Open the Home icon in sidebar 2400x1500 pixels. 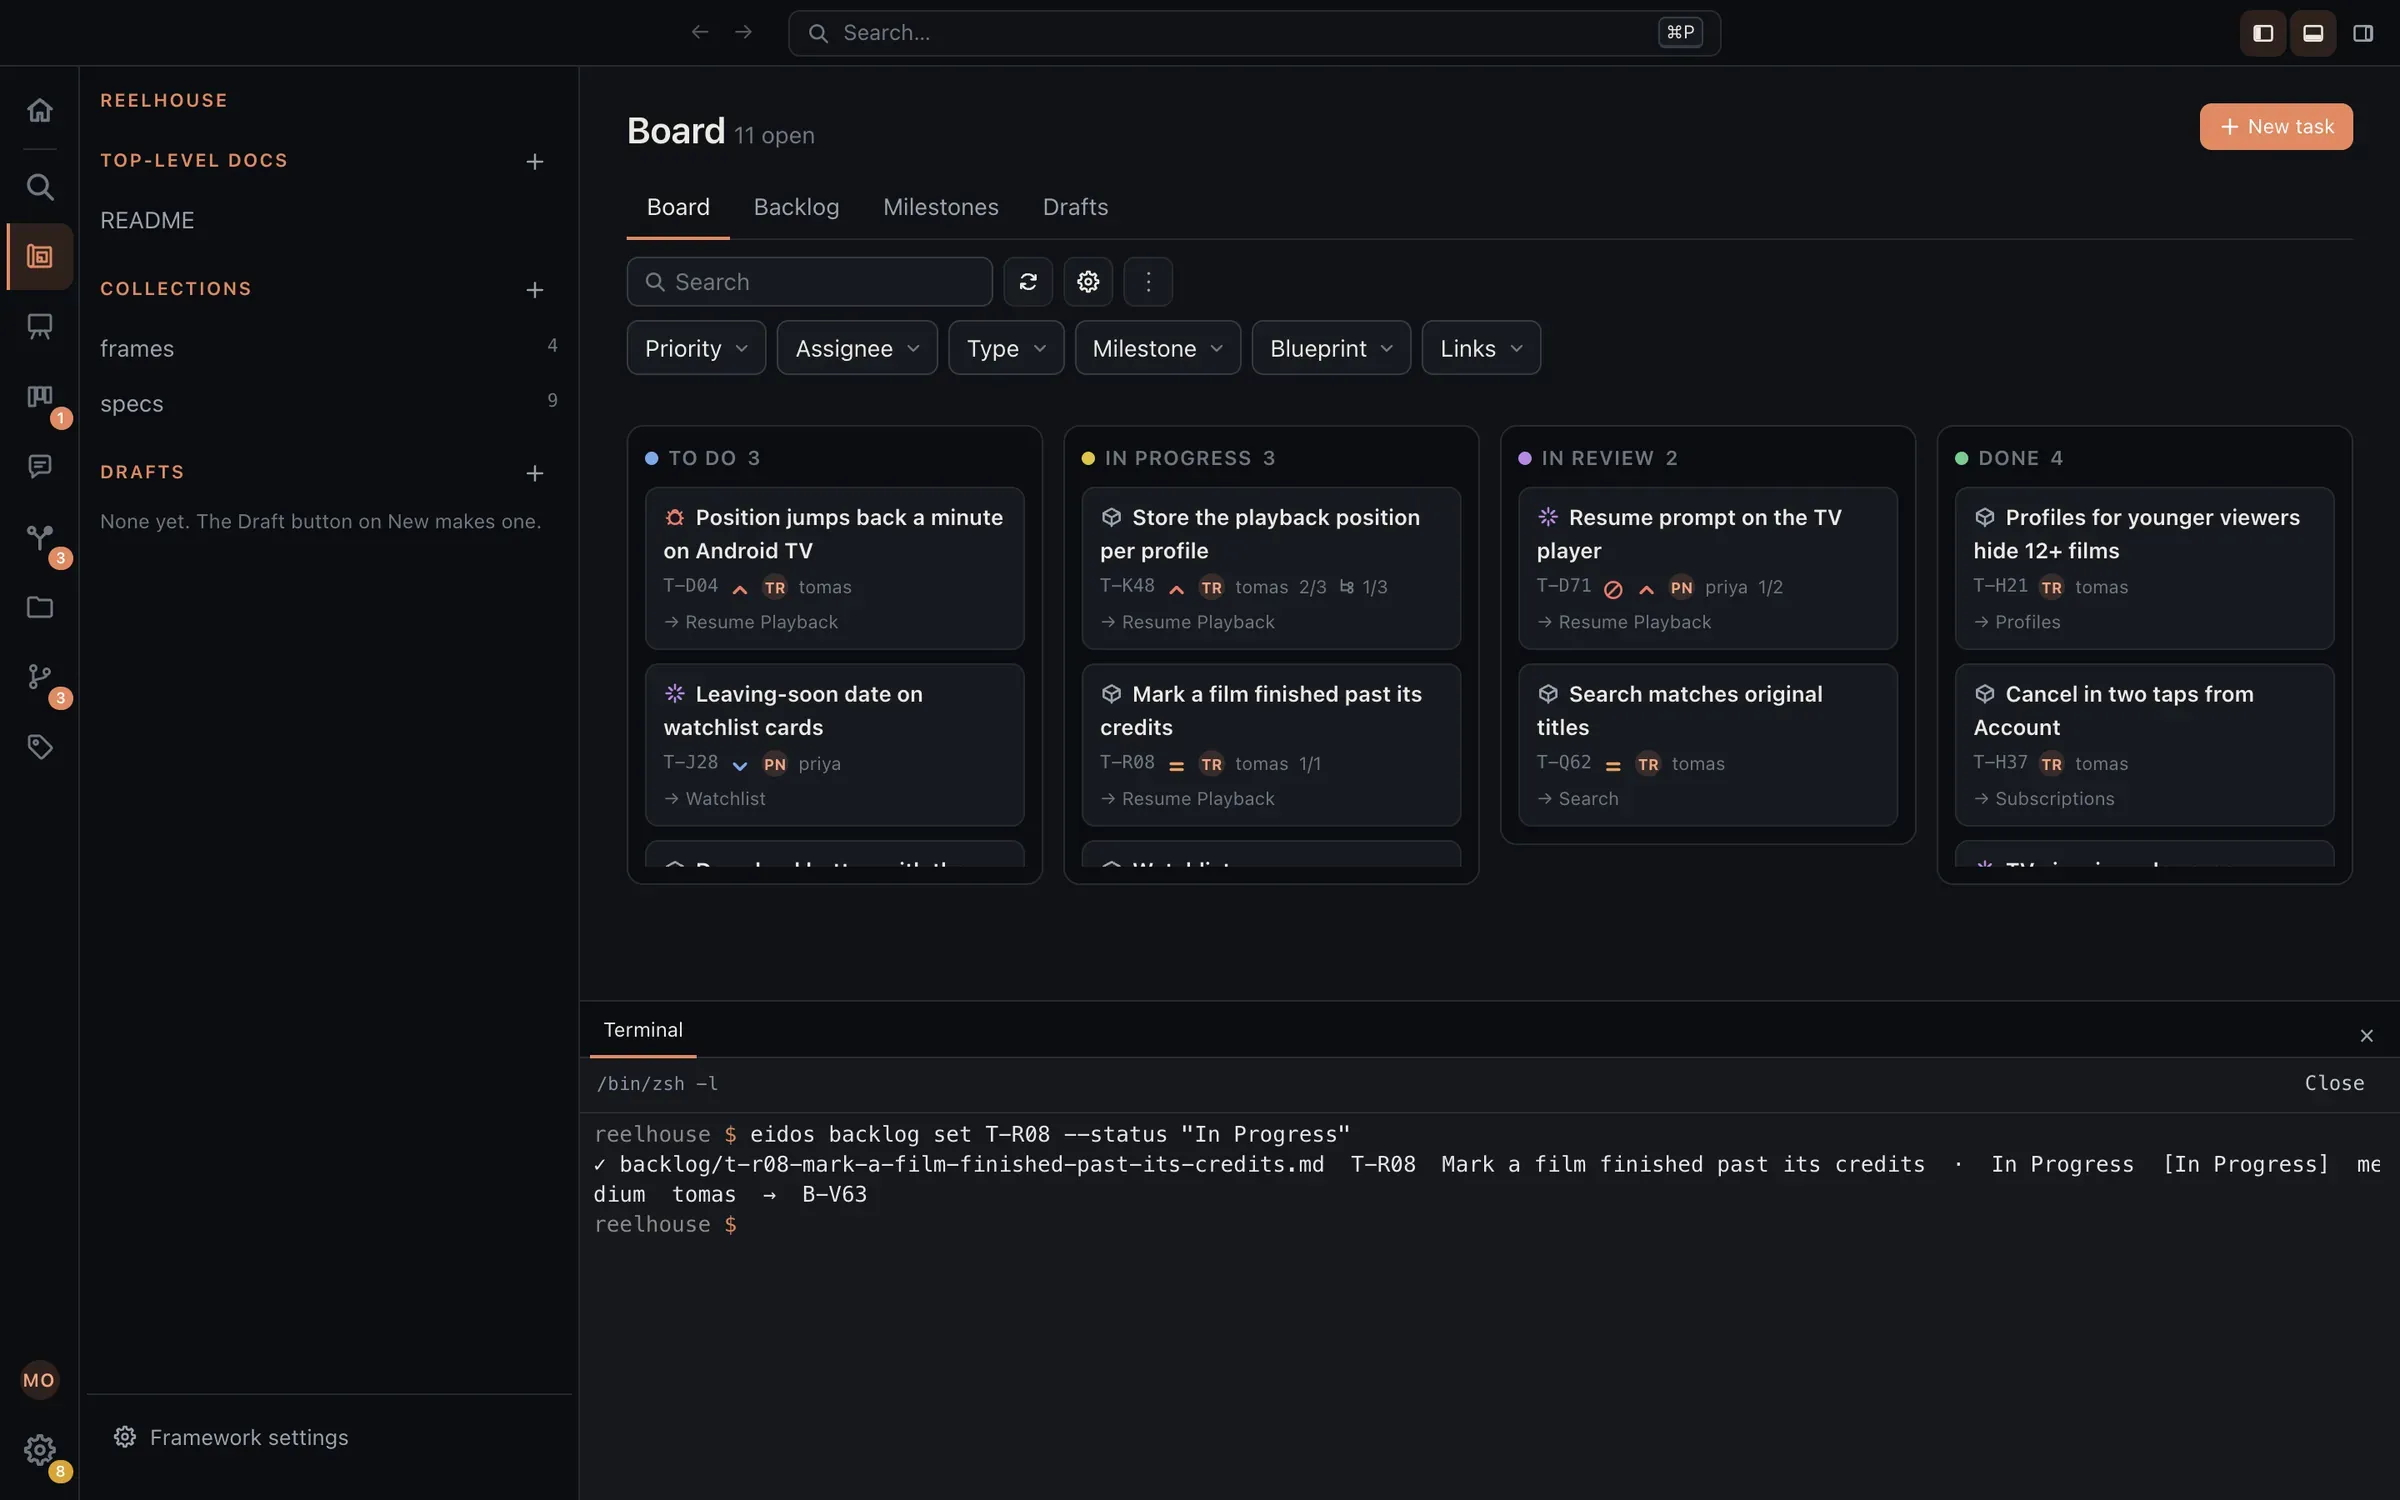click(x=39, y=110)
